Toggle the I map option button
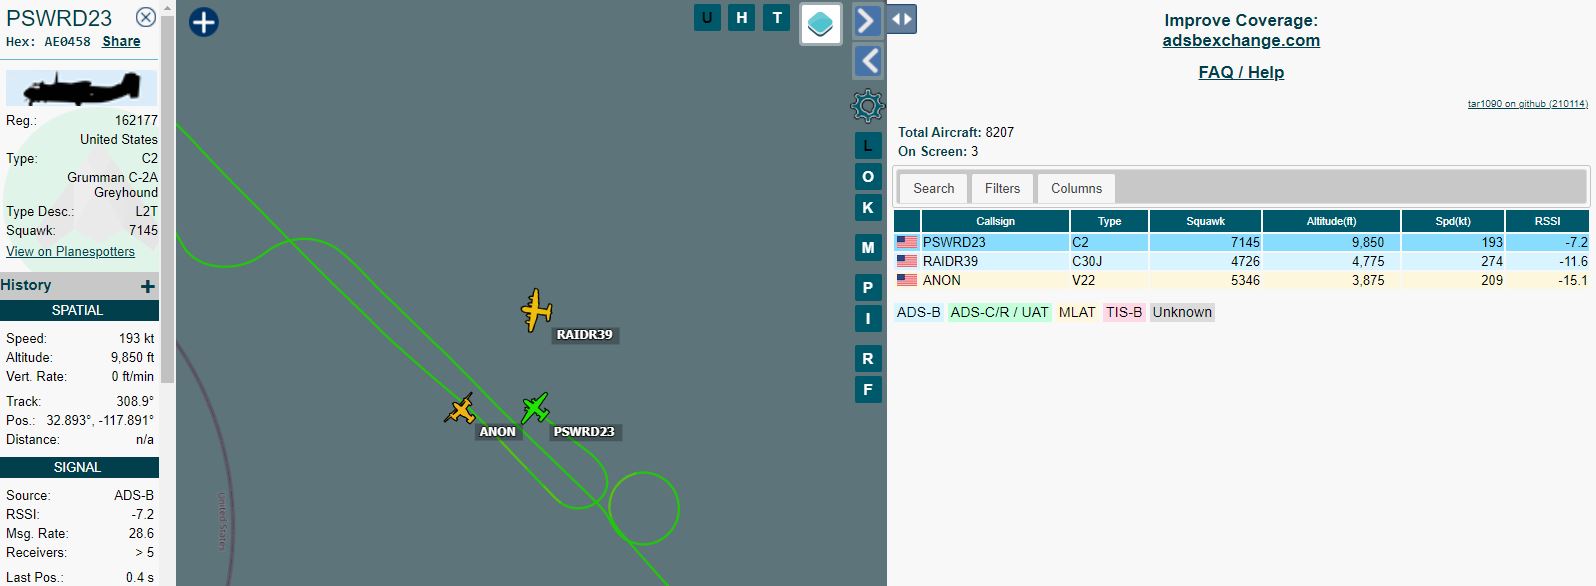Viewport: 1596px width, 586px height. point(867,319)
